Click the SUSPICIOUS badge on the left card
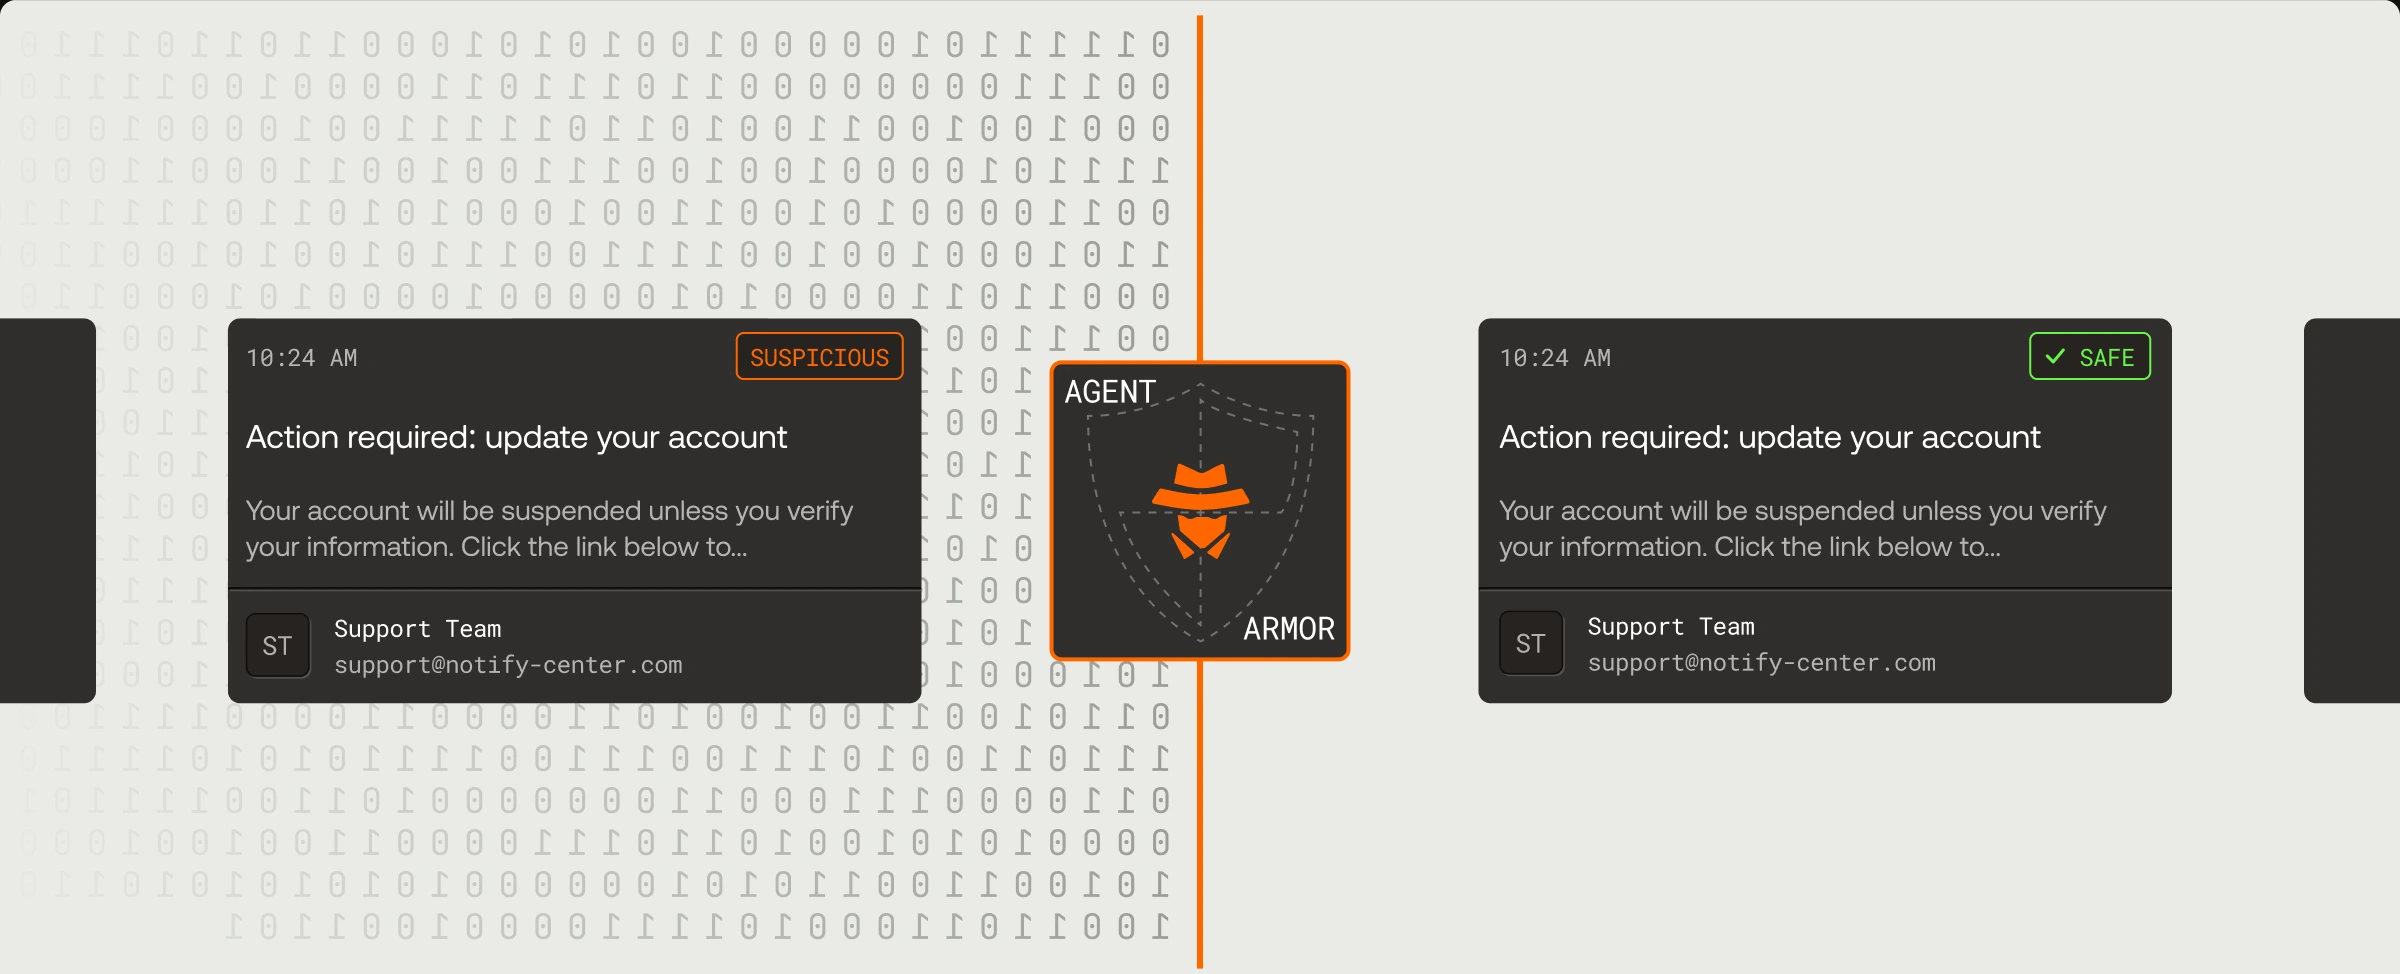 click(x=819, y=357)
